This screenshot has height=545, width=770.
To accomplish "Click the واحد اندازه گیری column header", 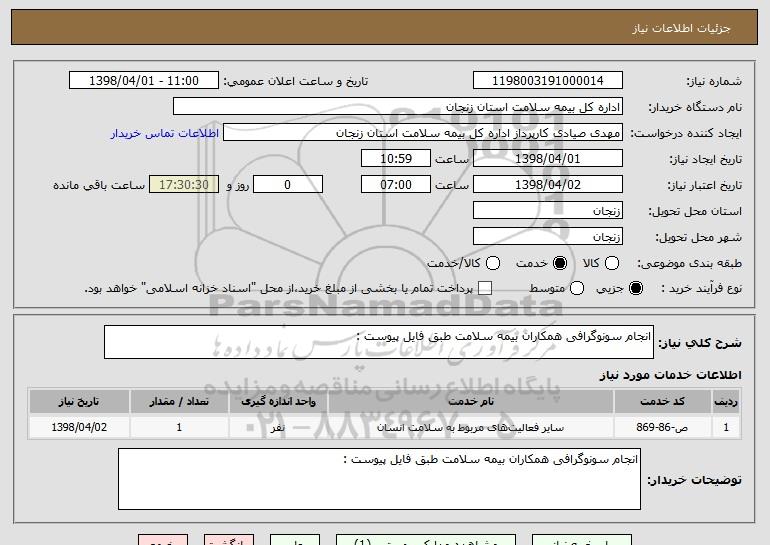I will (x=278, y=402).
